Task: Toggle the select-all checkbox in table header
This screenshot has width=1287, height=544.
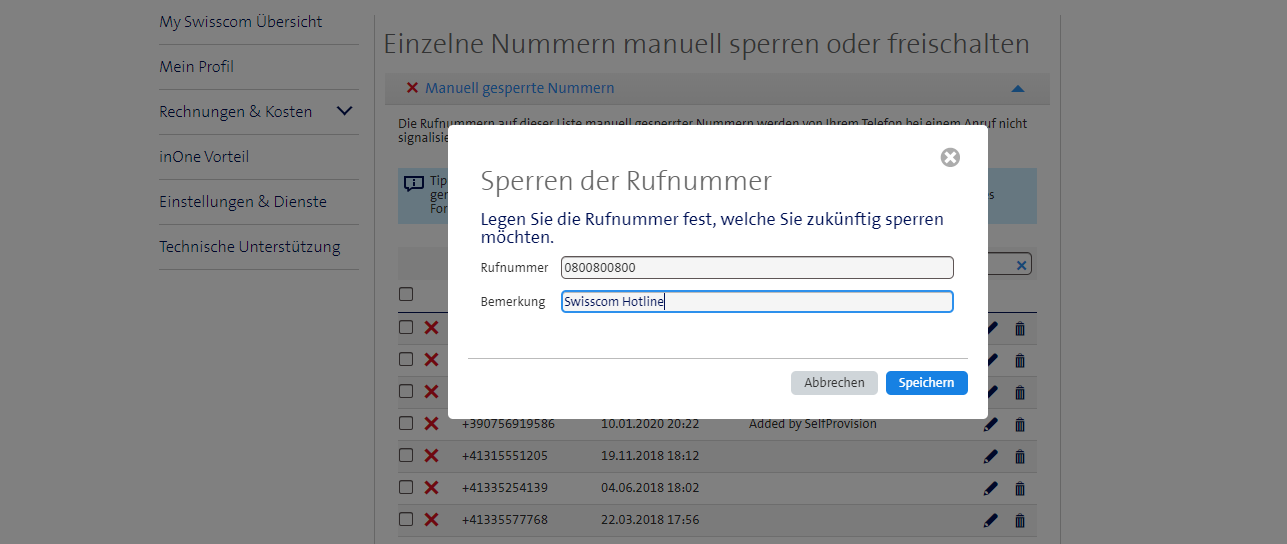Action: (406, 294)
